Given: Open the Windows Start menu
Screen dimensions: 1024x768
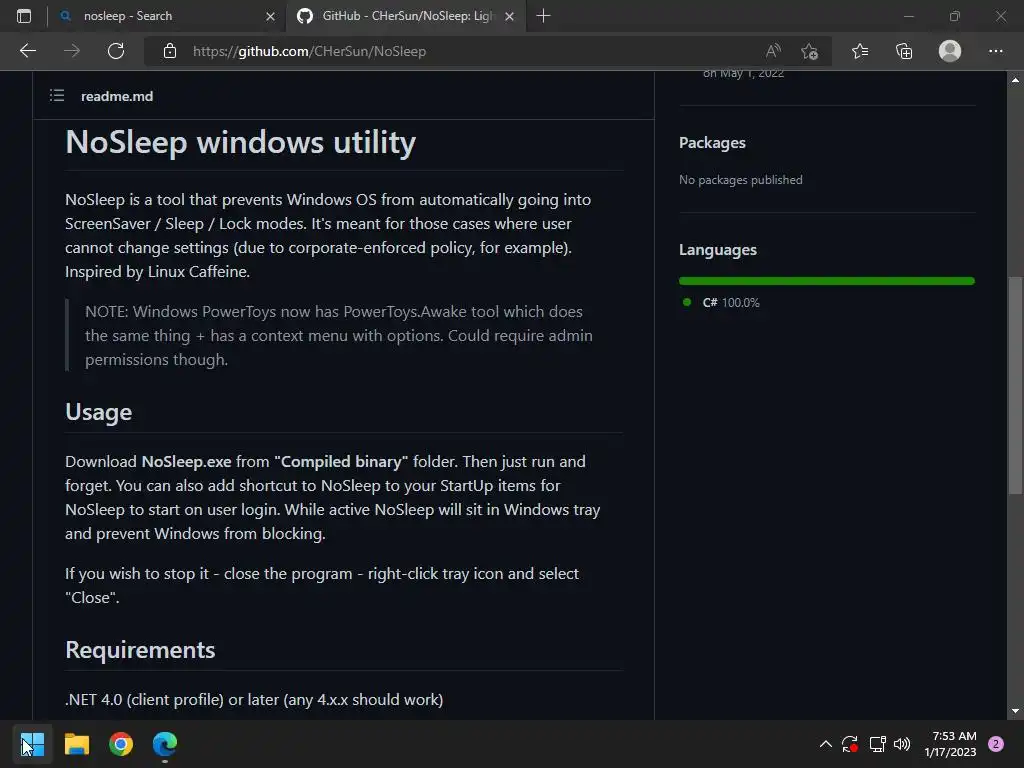Looking at the screenshot, I should click(x=32, y=744).
